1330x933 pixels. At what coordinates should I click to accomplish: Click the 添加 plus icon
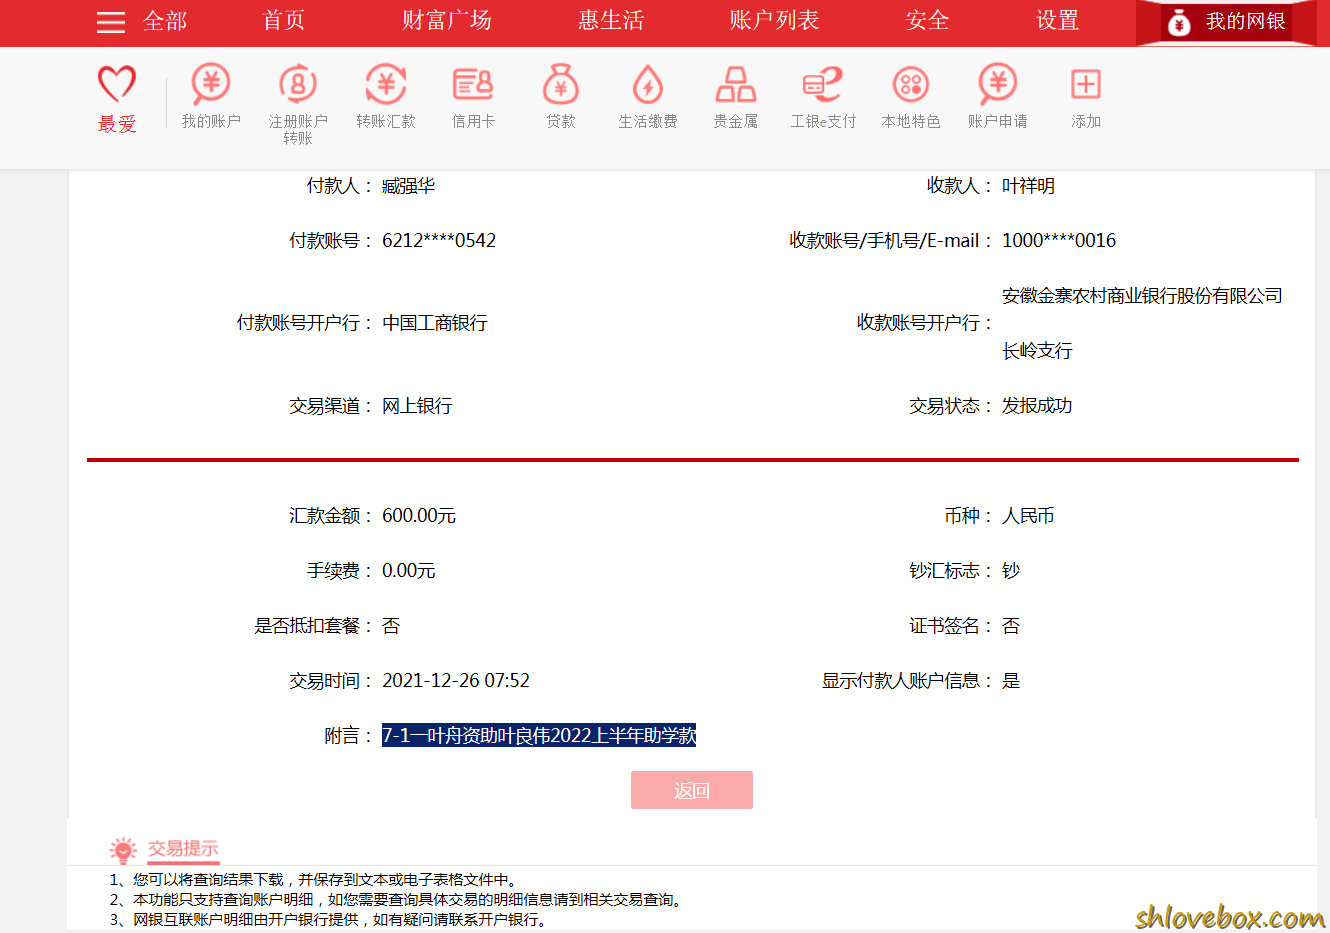pos(1086,84)
